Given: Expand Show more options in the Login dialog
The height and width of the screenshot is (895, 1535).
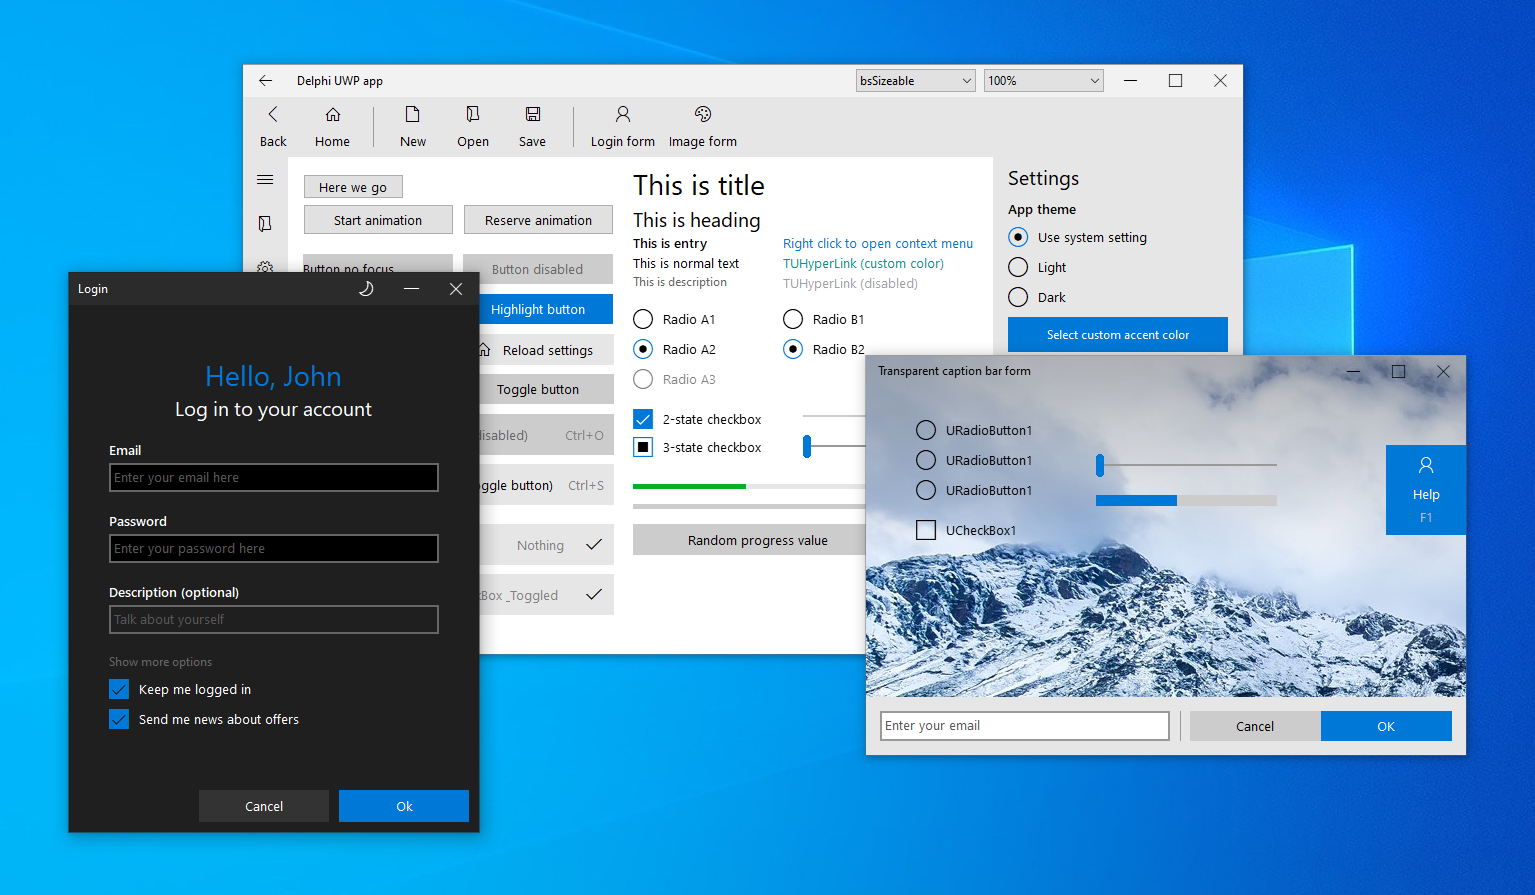Looking at the screenshot, I should pyautogui.click(x=160, y=661).
